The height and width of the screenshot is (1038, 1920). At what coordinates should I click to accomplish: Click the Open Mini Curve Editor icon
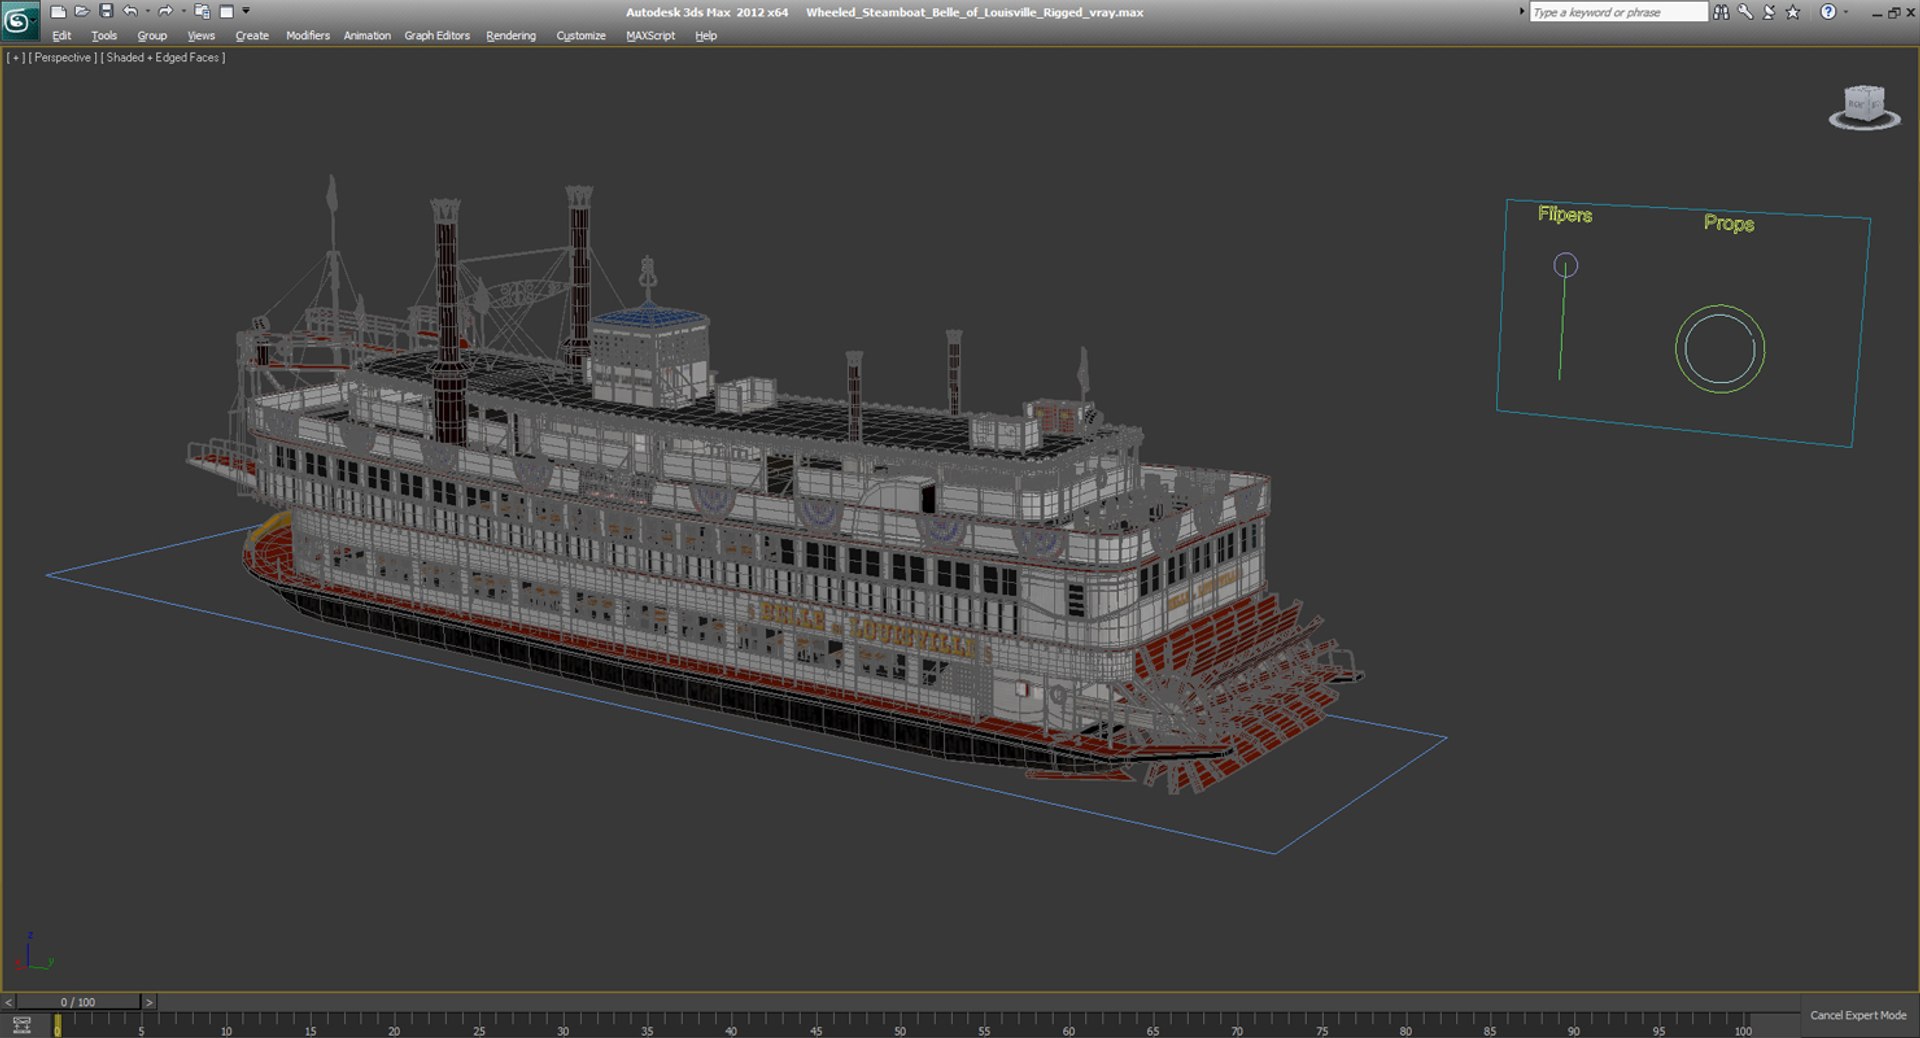point(21,1025)
